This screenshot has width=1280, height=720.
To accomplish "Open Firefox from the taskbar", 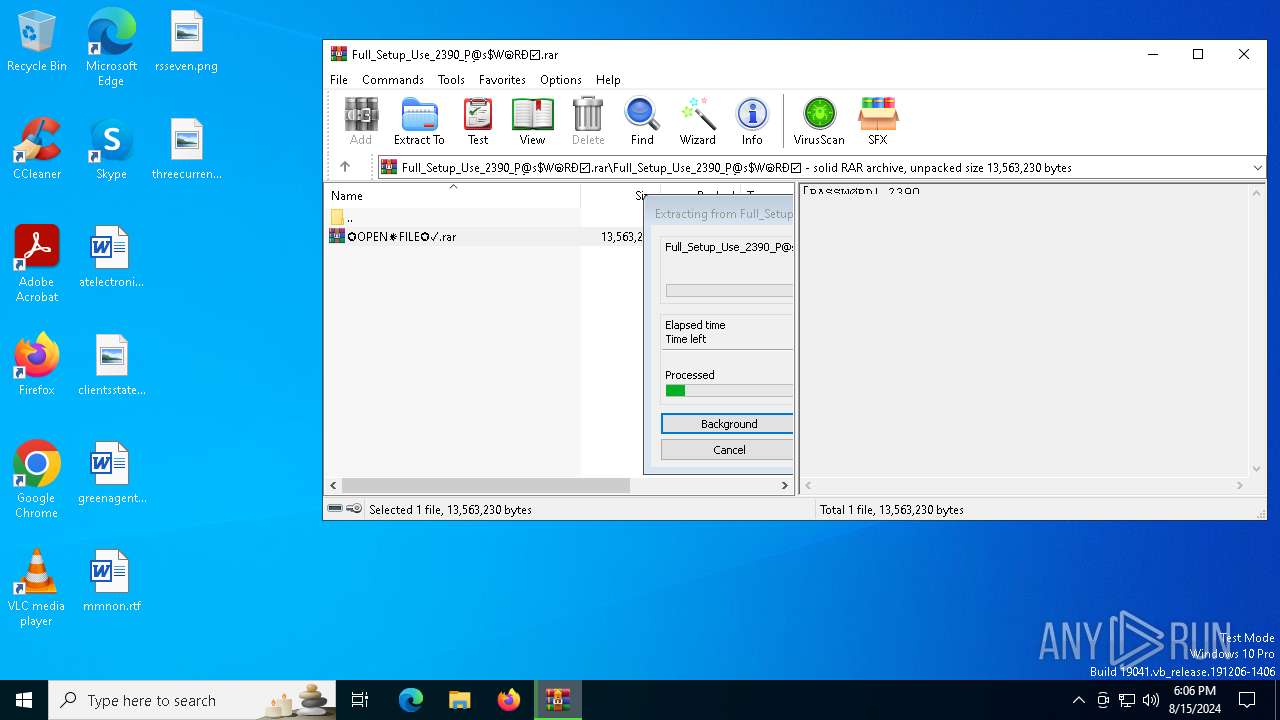I will coord(508,700).
